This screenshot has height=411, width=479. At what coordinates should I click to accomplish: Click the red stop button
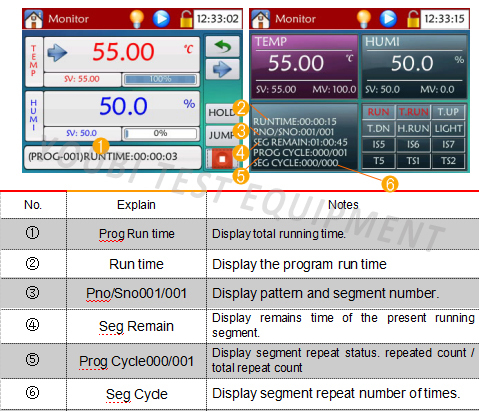point(222,159)
